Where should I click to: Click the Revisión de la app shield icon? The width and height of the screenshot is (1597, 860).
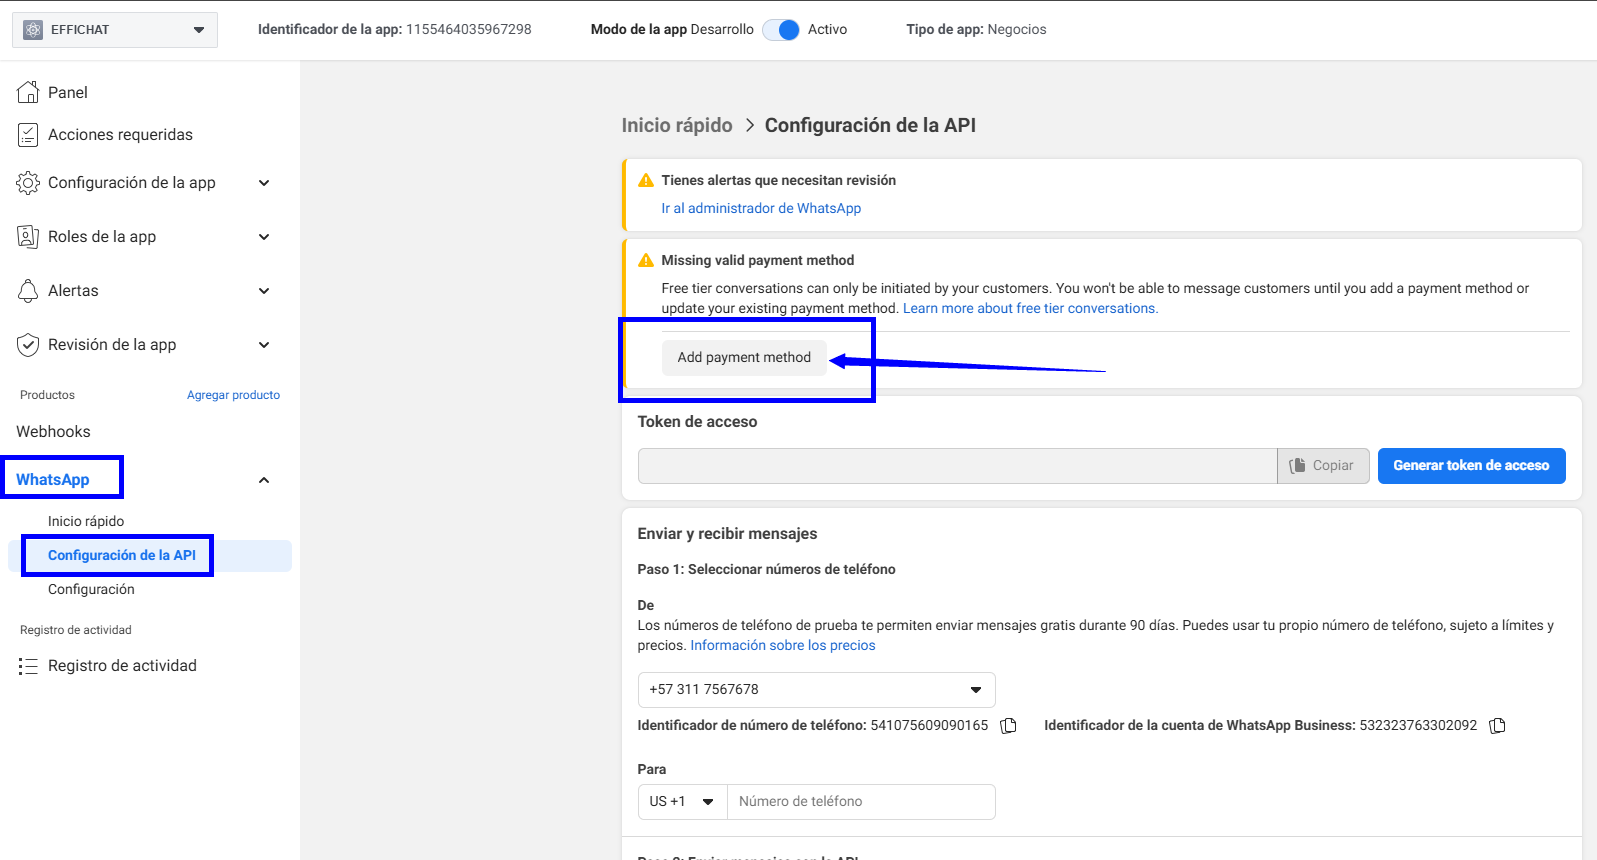coord(28,345)
